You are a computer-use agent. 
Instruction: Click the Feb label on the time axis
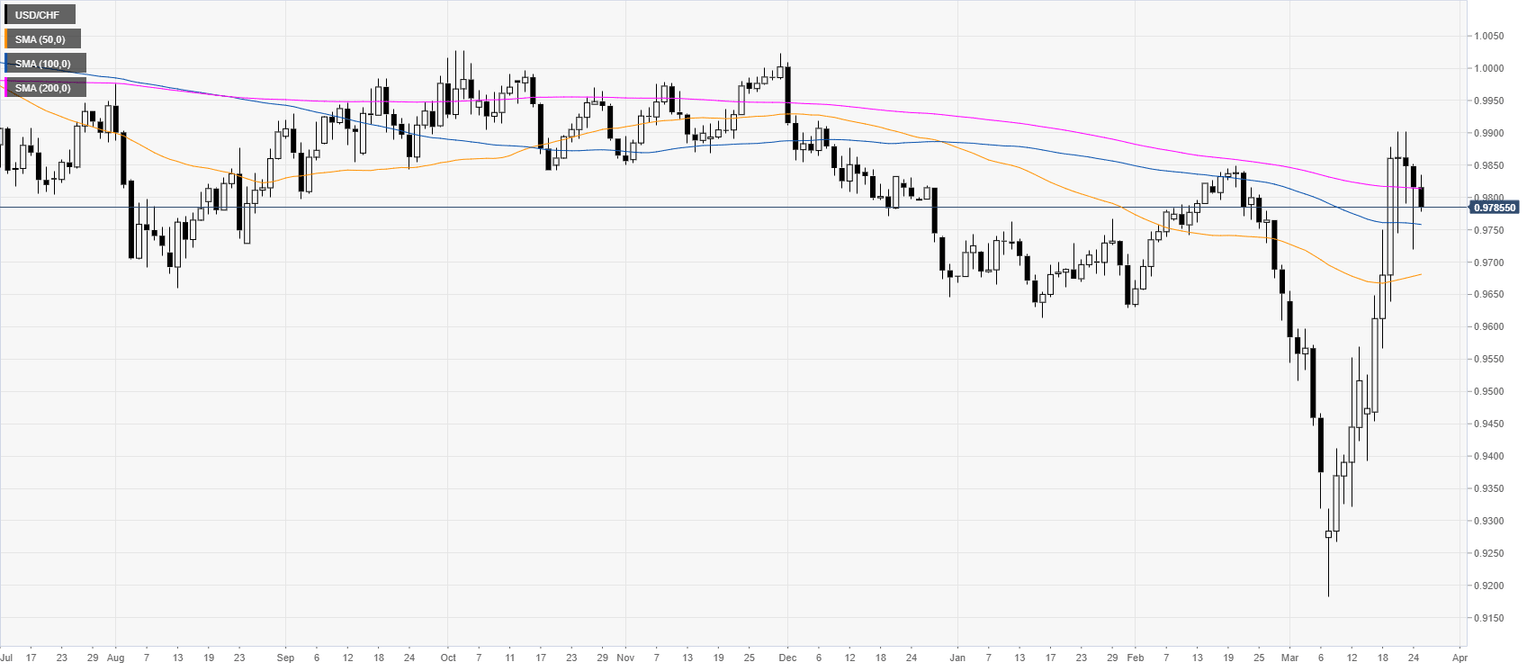pos(1134,659)
